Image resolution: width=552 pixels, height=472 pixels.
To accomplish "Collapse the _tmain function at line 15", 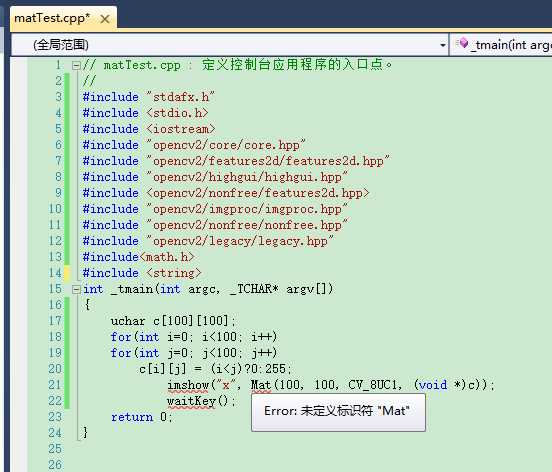I will tap(76, 290).
